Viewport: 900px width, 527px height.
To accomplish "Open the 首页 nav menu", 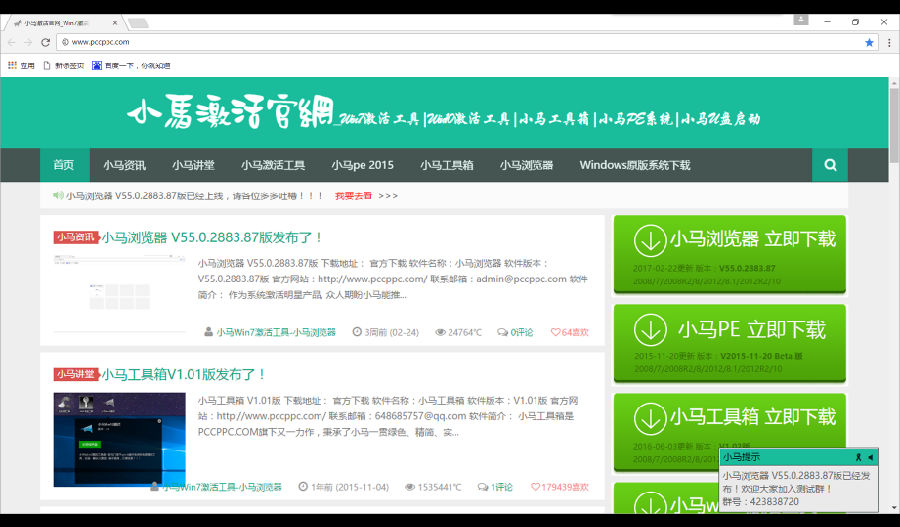I will tap(64, 165).
